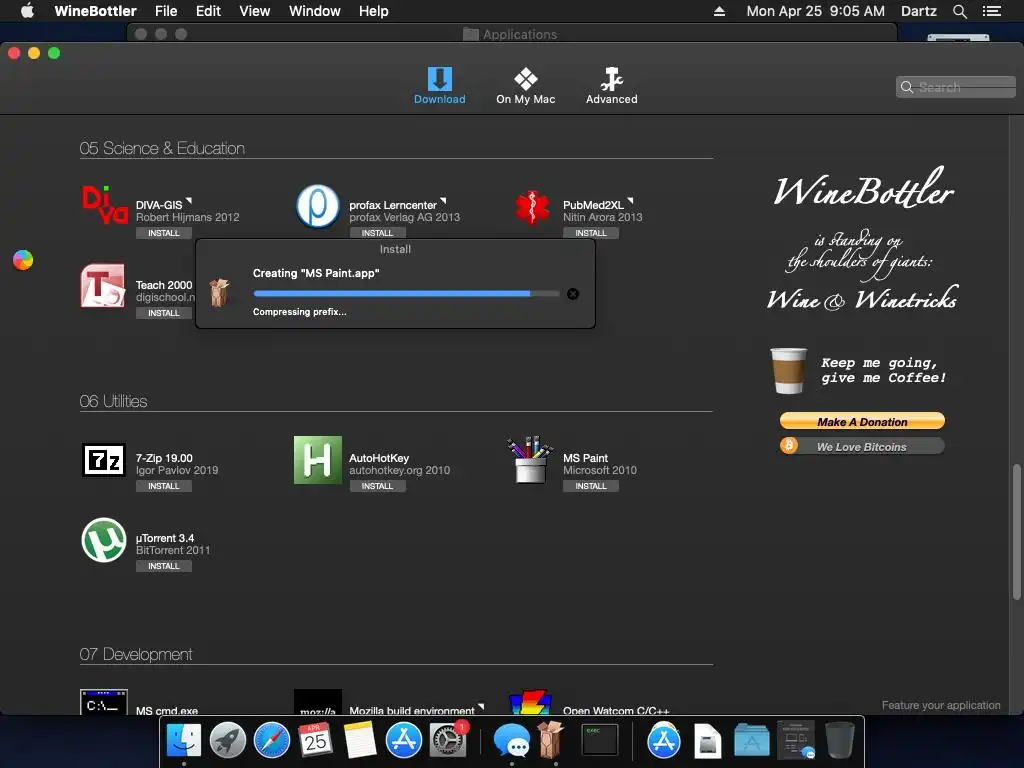Click the Dartz user name in menu bar
Screen dimensions: 1024x768
point(918,11)
